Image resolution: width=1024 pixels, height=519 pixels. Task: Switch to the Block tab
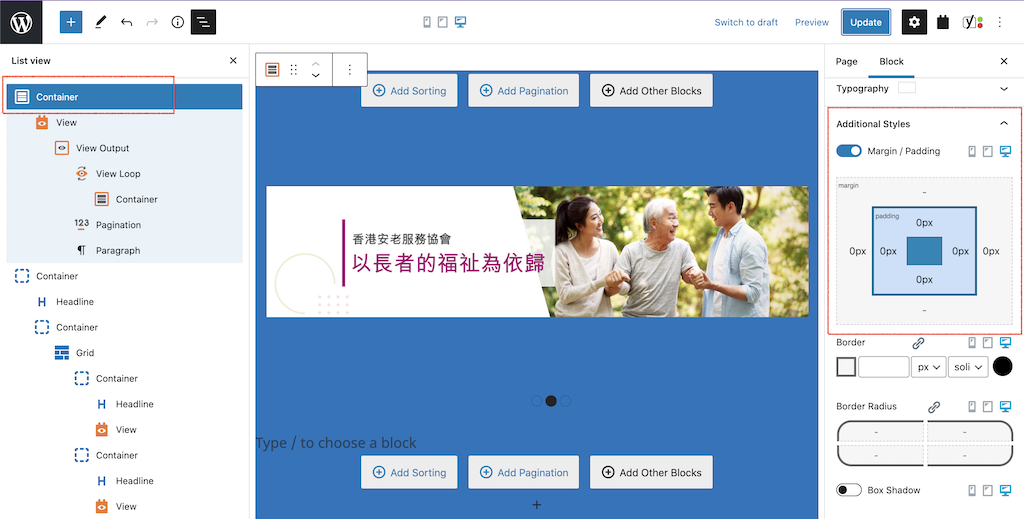click(x=891, y=61)
